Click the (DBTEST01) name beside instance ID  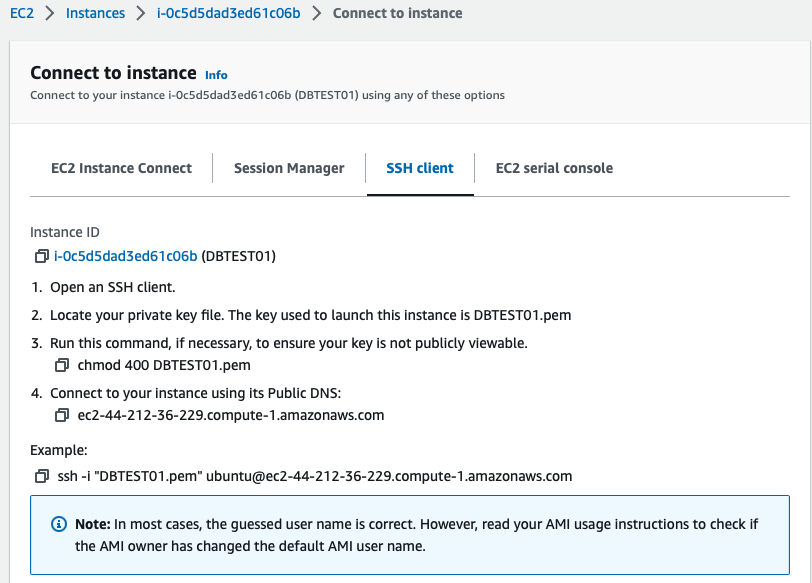tap(238, 256)
